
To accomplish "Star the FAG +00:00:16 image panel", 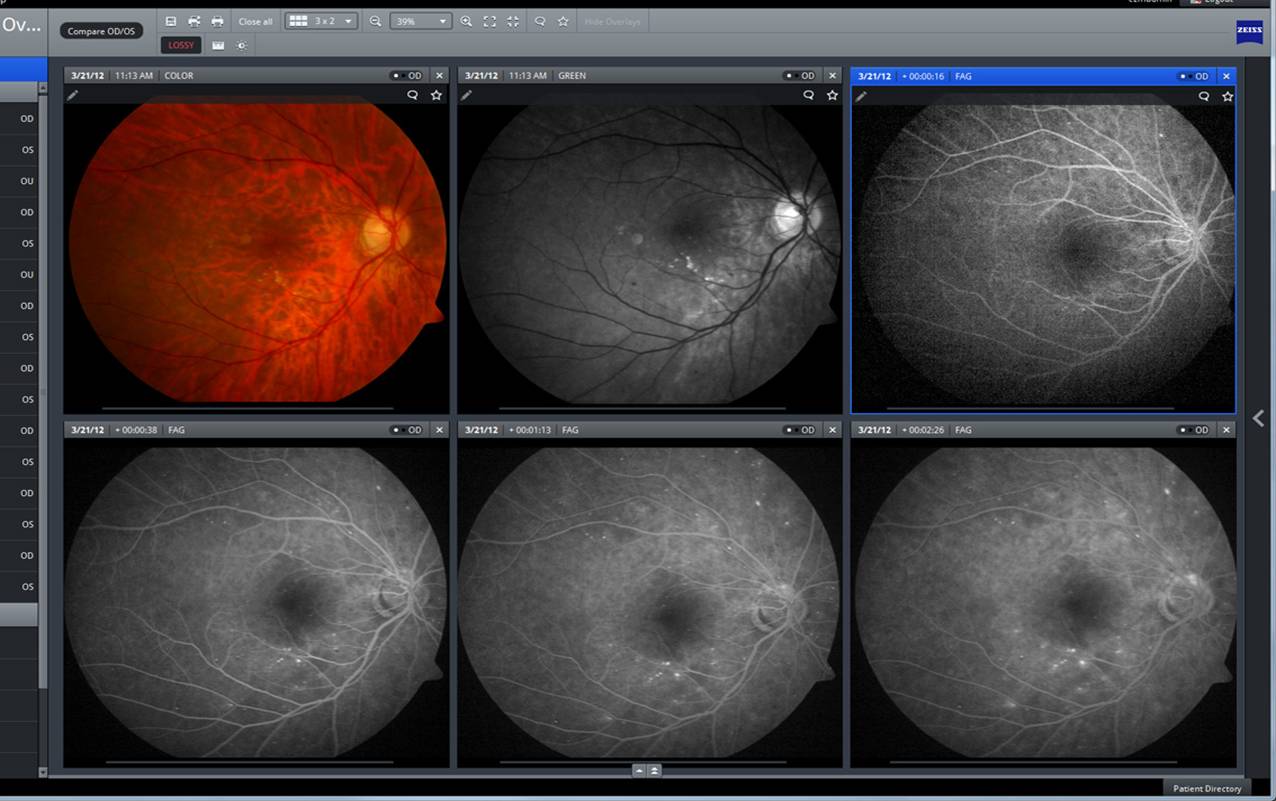I will 1228,96.
